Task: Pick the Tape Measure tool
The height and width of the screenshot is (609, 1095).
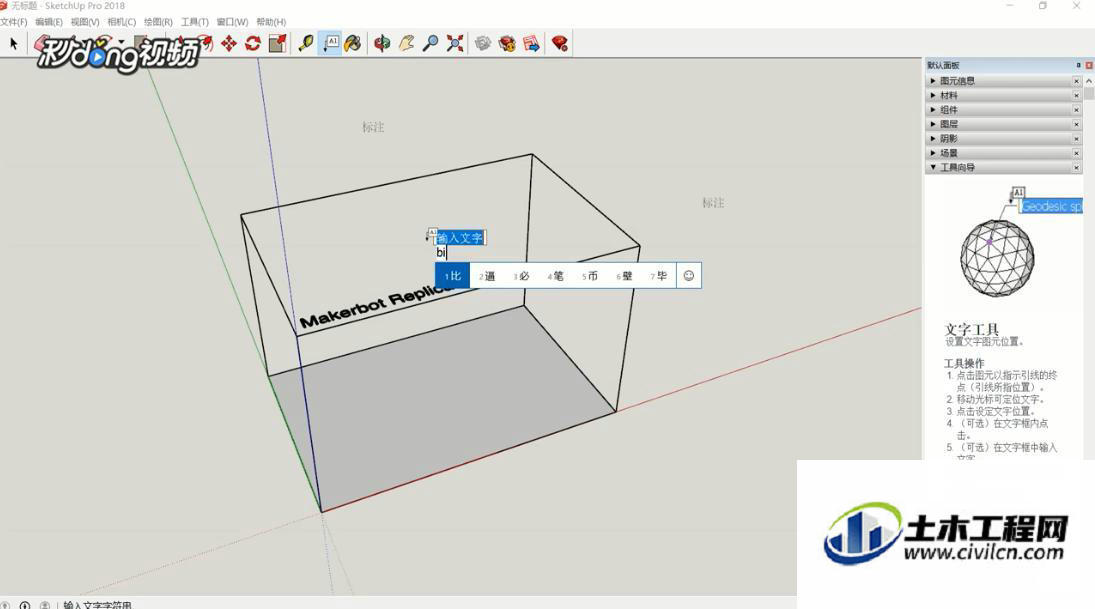Action: [x=305, y=43]
